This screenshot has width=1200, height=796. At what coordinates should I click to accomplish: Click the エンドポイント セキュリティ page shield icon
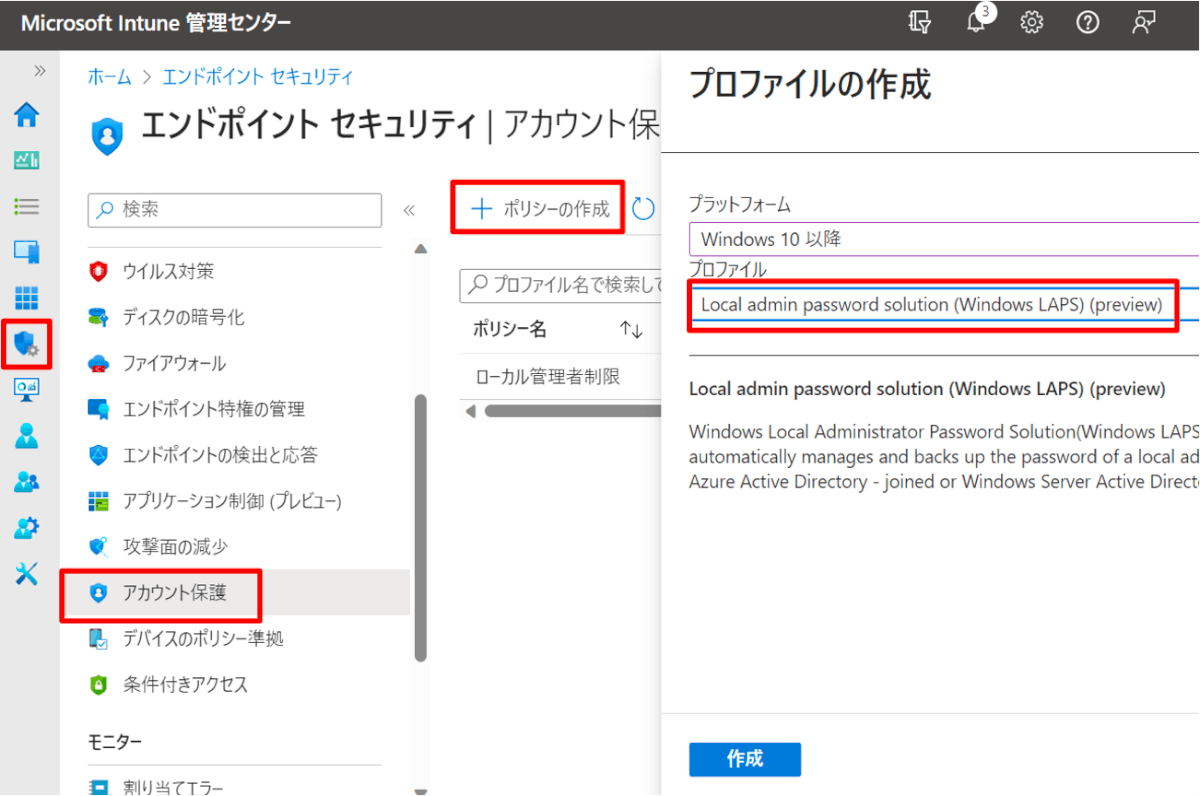click(x=106, y=136)
